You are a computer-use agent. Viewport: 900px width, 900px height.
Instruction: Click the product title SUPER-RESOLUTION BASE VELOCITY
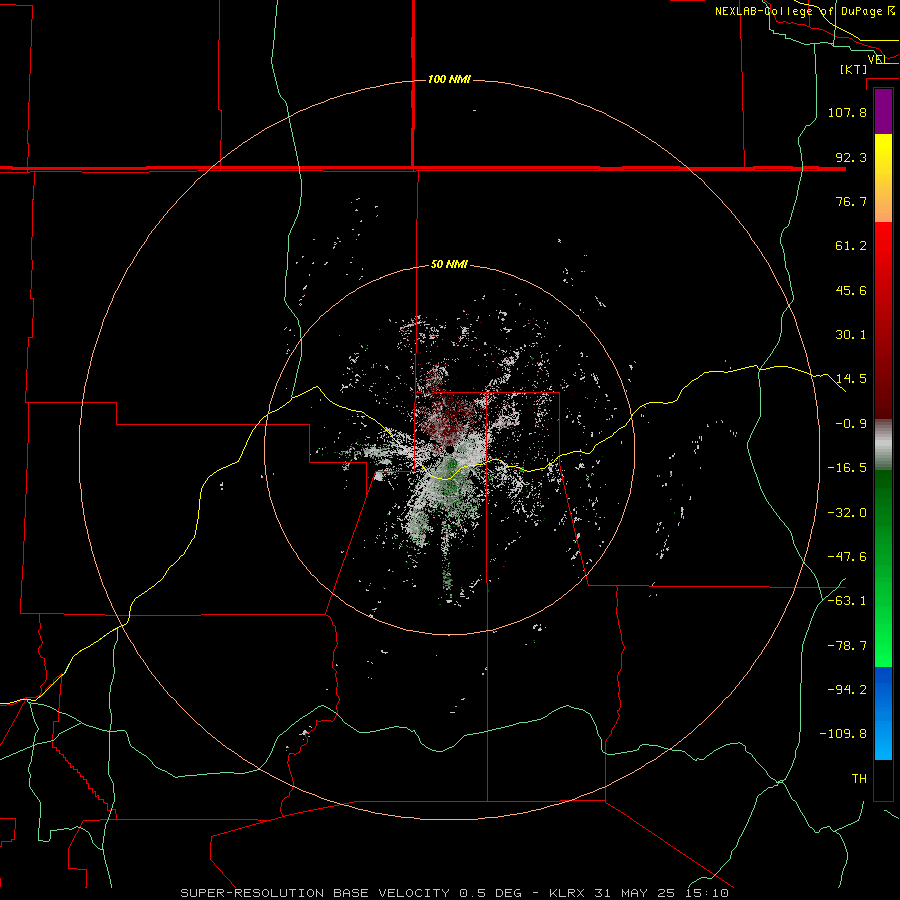tap(315, 893)
